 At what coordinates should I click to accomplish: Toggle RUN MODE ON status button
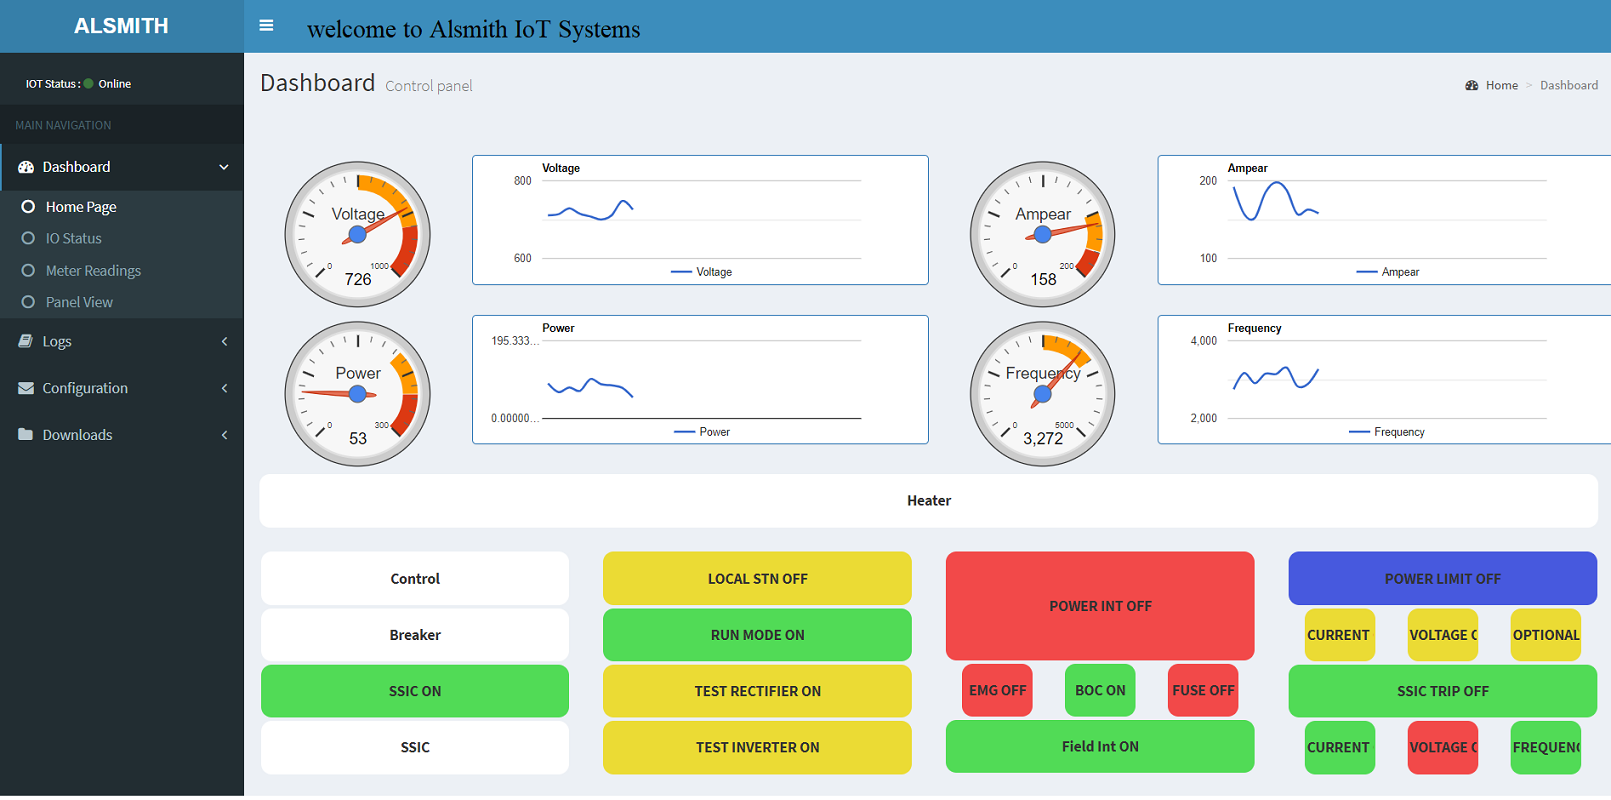[x=757, y=635]
